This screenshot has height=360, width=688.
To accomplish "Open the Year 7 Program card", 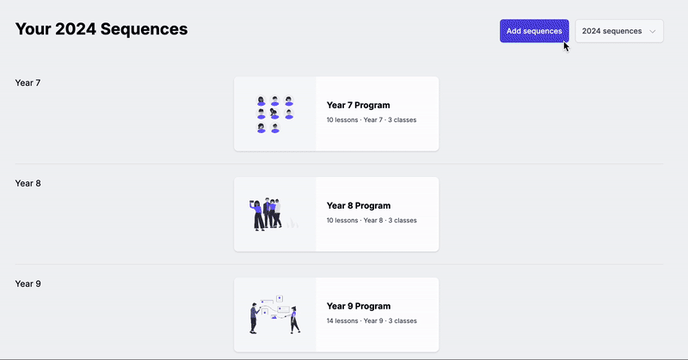I will tap(336, 114).
